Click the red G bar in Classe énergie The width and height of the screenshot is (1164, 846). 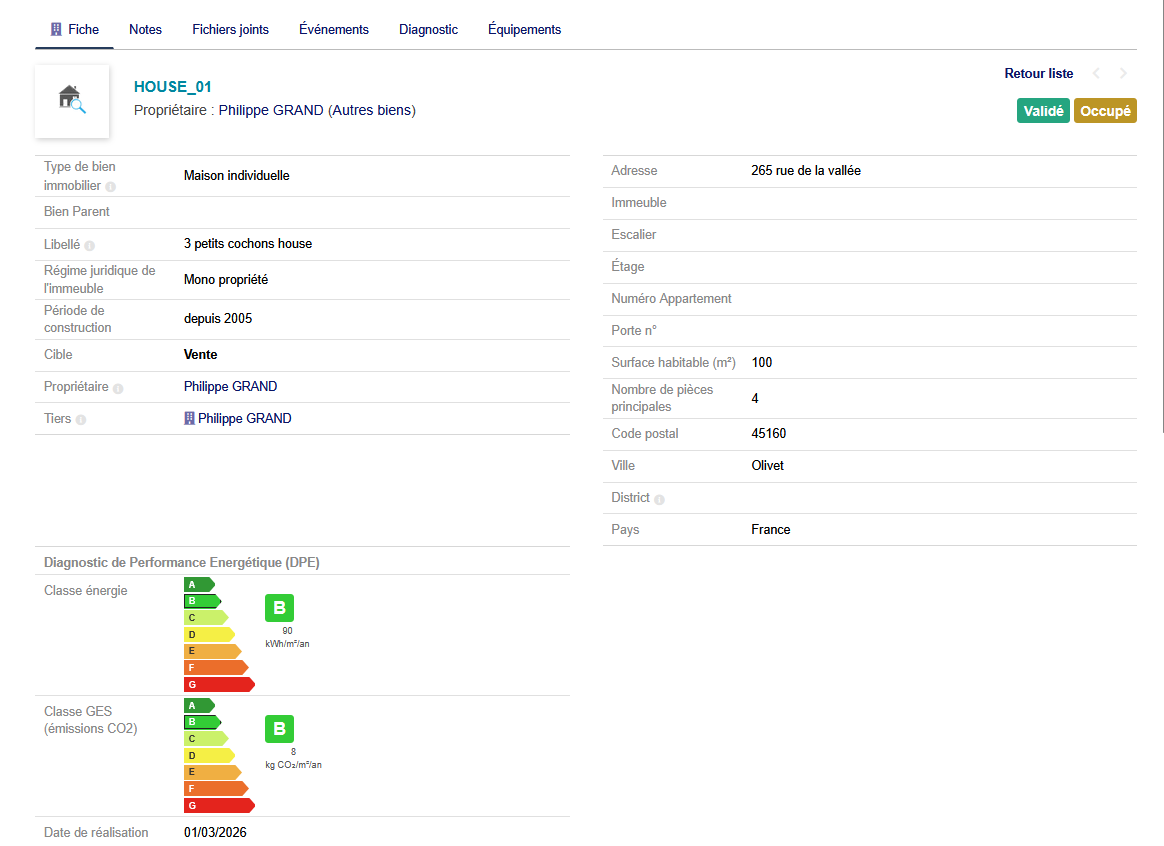218,685
